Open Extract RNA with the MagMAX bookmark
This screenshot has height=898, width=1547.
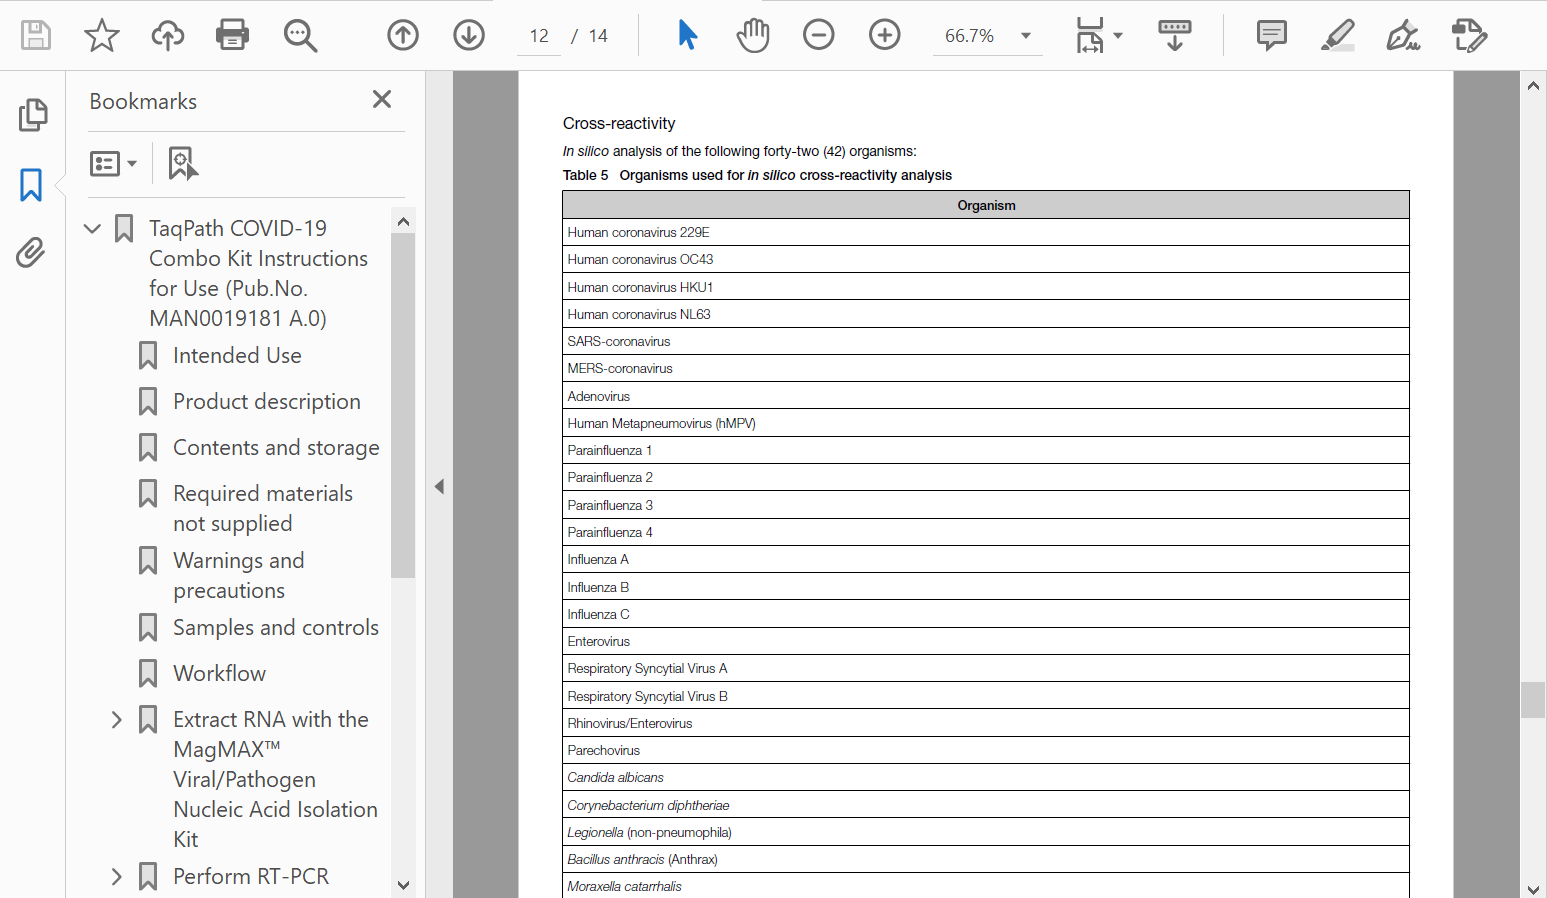[x=276, y=779]
